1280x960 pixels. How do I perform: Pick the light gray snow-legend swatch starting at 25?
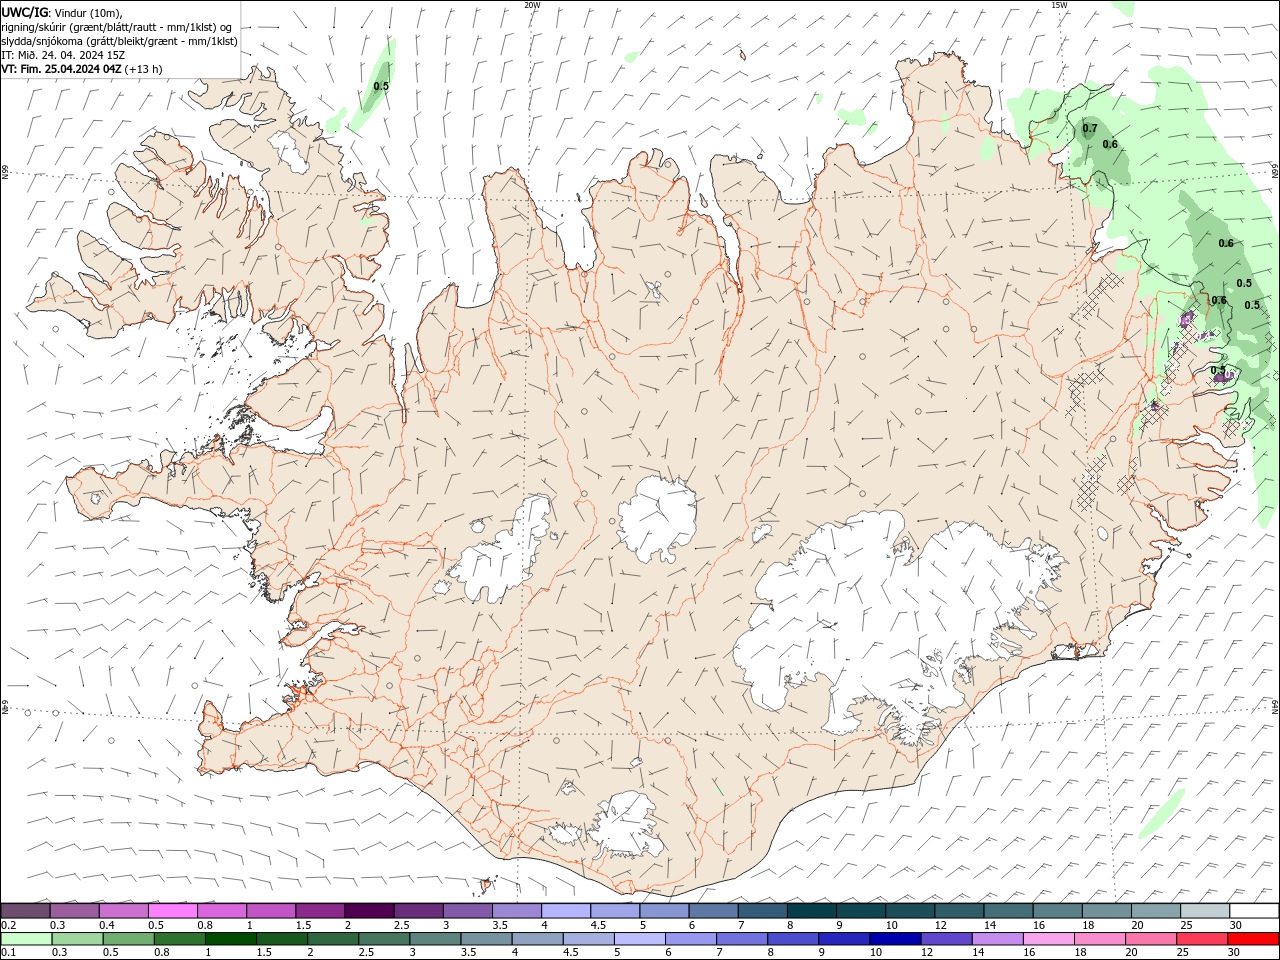tap(1204, 911)
